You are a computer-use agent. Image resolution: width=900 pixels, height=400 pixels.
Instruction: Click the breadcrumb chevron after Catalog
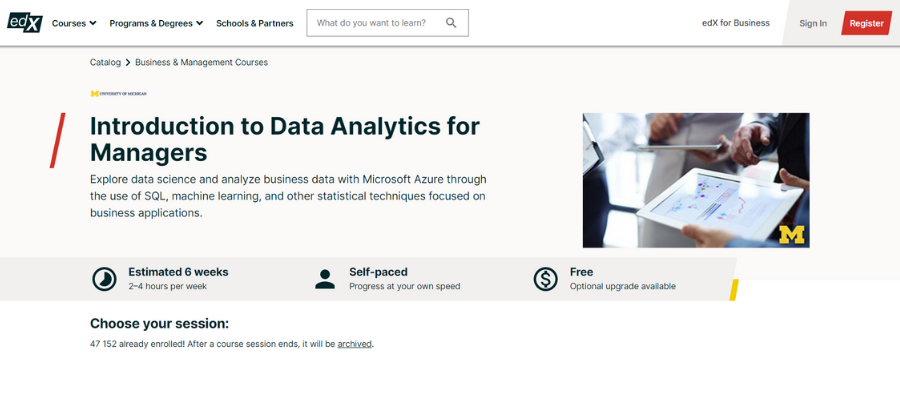[x=128, y=63]
